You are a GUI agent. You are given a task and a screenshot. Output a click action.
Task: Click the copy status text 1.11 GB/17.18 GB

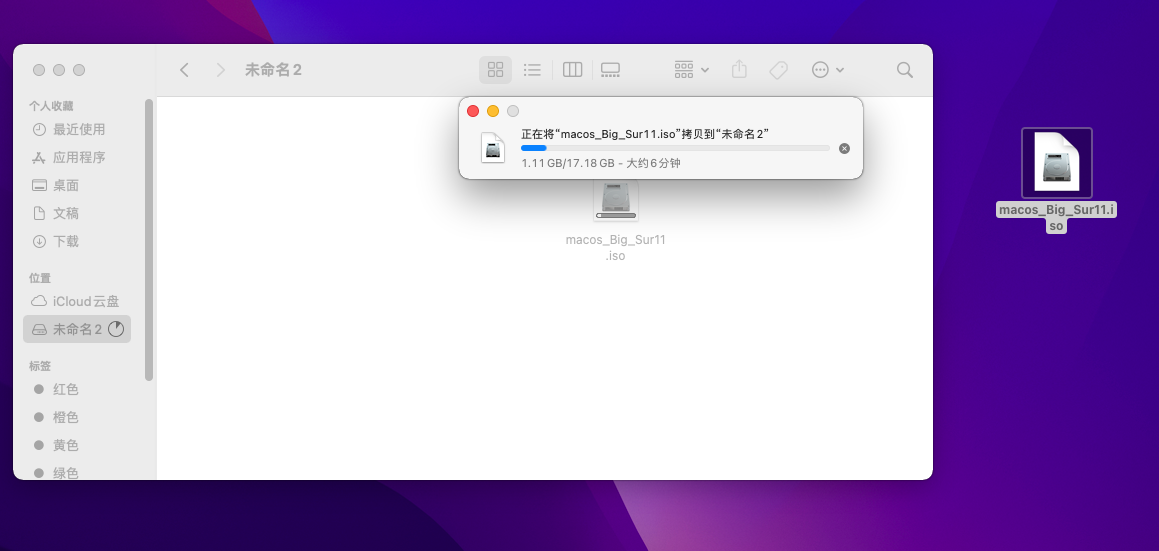tap(568, 163)
